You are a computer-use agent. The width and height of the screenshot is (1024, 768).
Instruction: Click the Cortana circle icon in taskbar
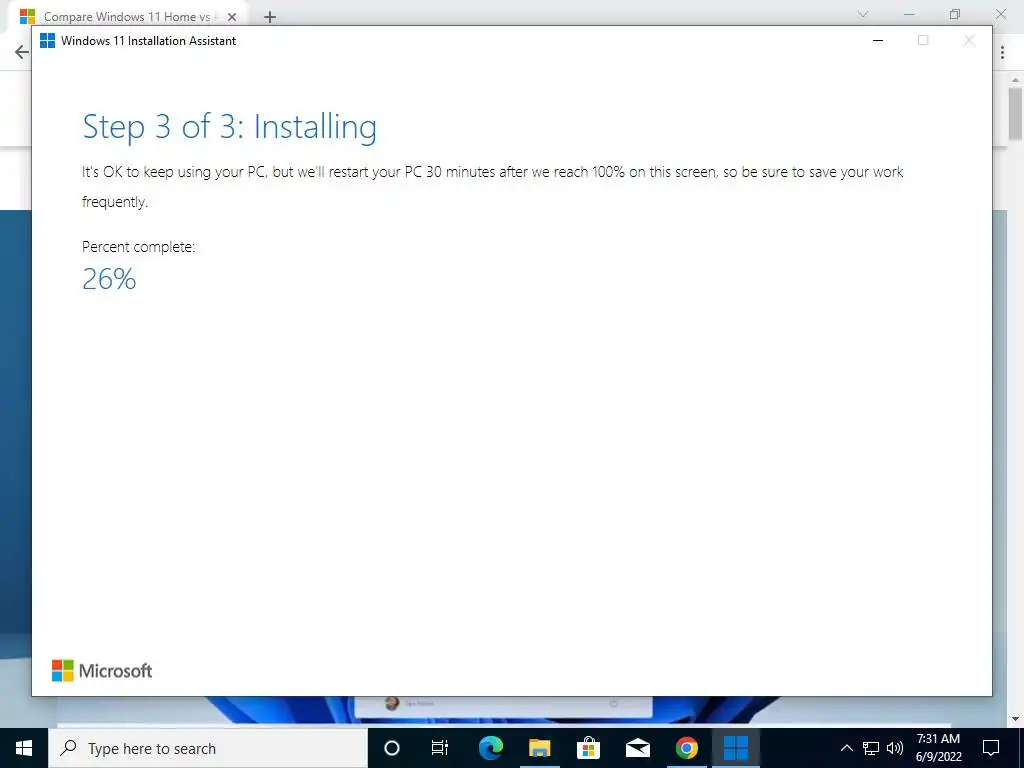(x=391, y=748)
